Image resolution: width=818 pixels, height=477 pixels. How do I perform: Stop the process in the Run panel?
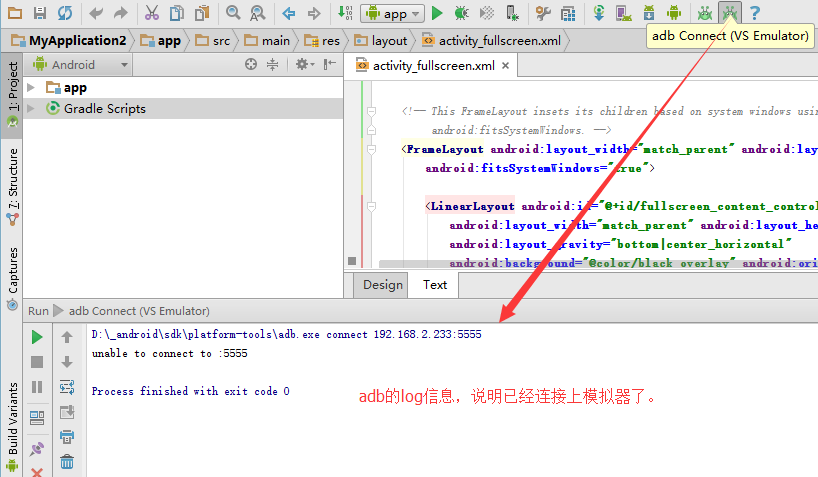point(37,362)
